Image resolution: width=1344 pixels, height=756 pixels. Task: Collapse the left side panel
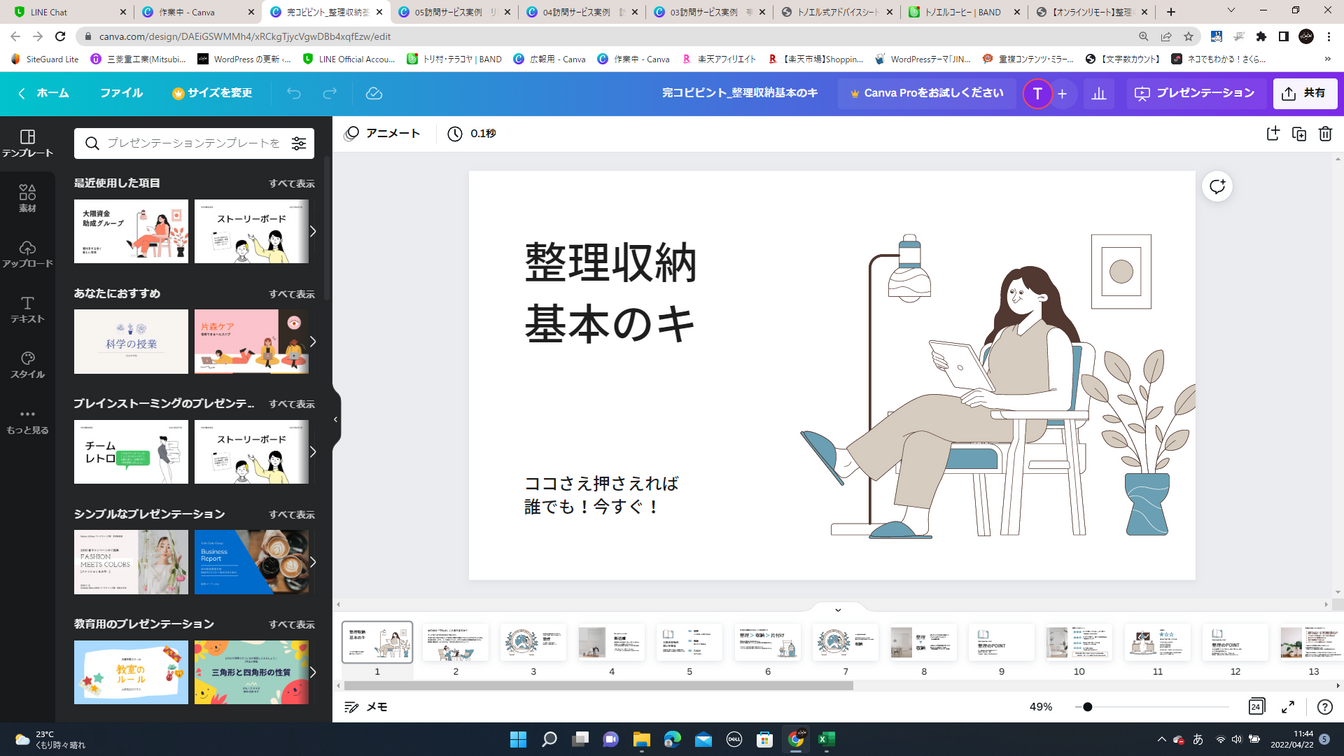[336, 420]
